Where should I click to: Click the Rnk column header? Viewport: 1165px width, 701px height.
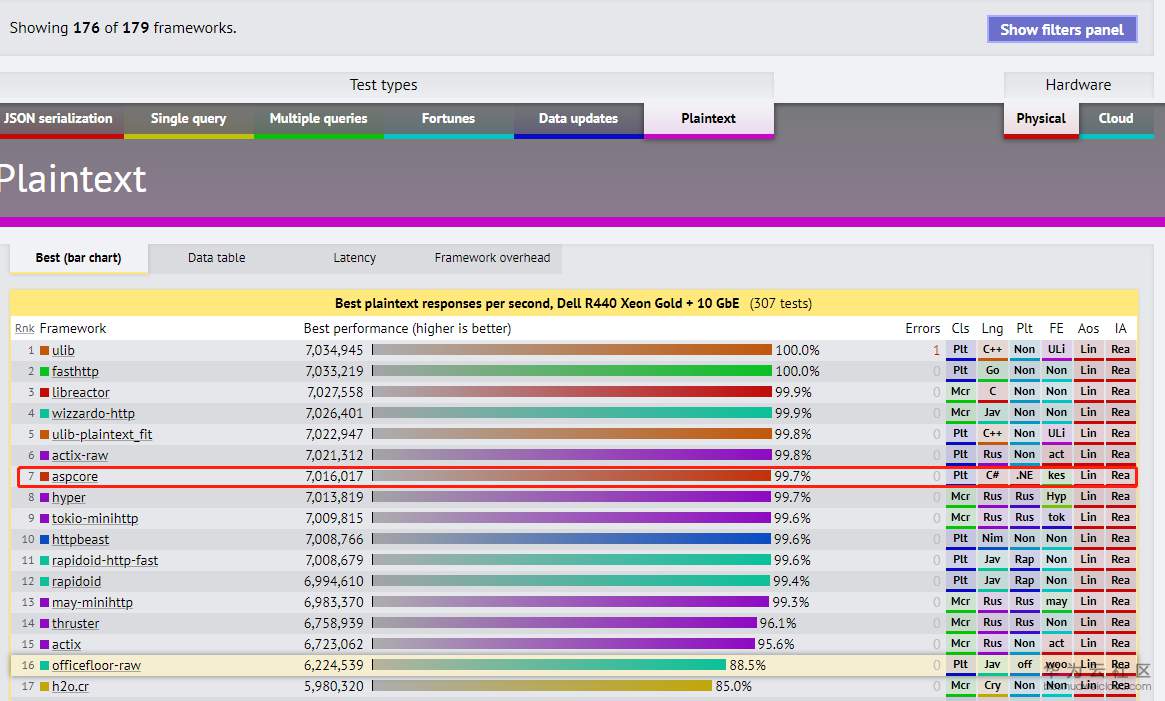point(25,329)
